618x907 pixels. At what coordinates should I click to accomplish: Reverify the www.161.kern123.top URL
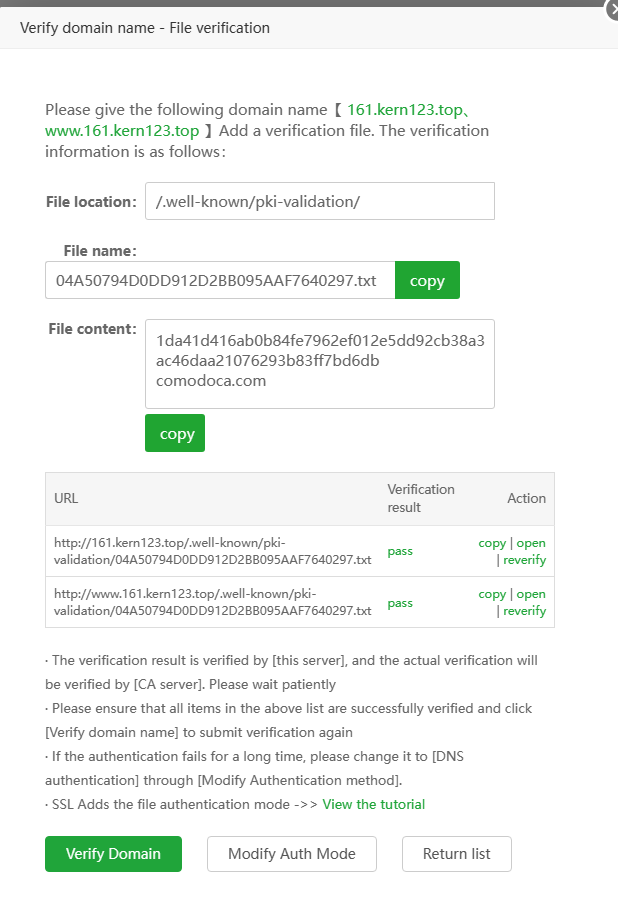(x=524, y=611)
